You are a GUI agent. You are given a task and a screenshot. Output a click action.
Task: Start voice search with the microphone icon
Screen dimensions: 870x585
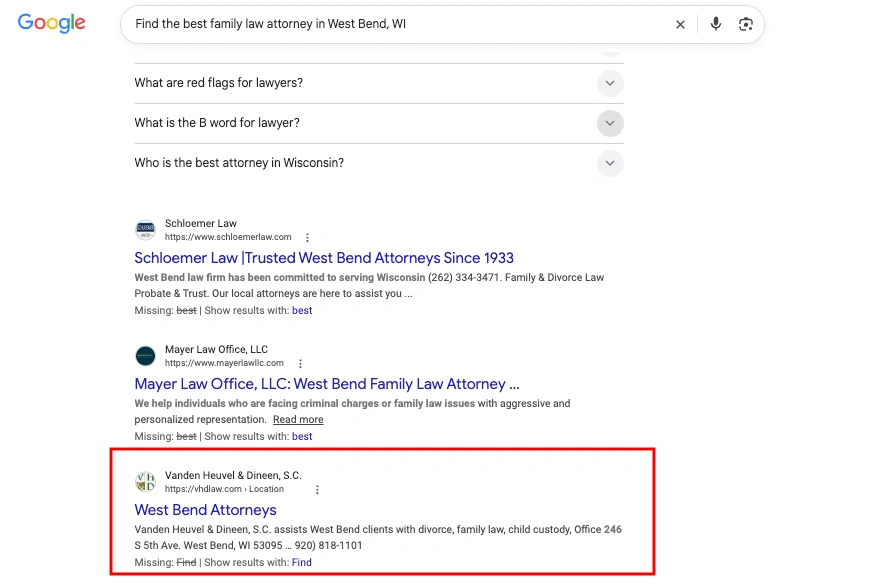click(x=716, y=24)
